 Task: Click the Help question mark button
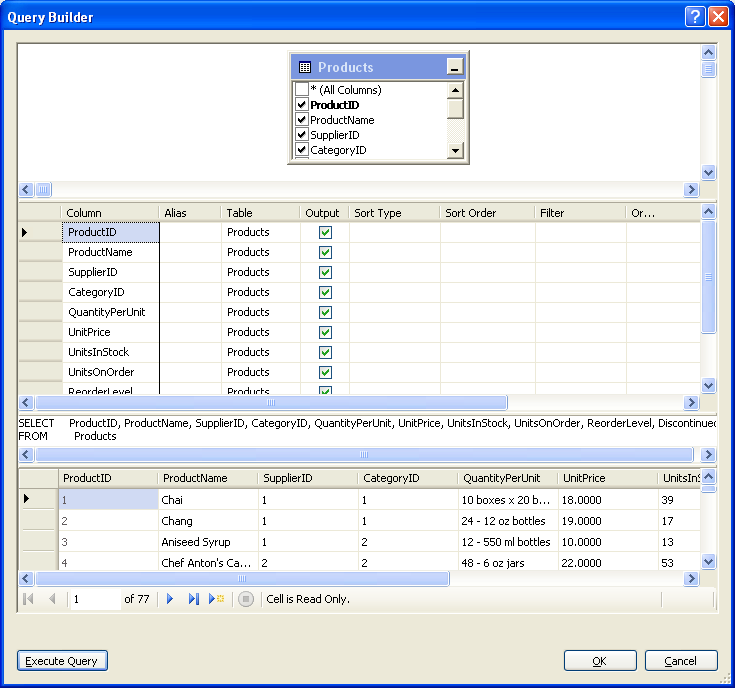tap(695, 16)
